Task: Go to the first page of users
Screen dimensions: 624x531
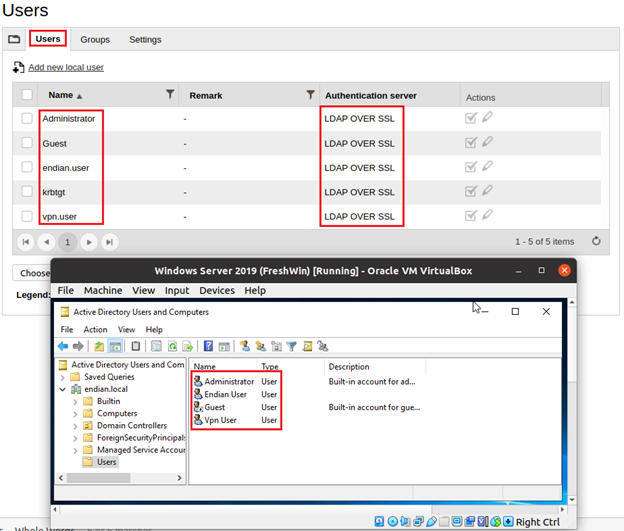Action: (x=26, y=242)
